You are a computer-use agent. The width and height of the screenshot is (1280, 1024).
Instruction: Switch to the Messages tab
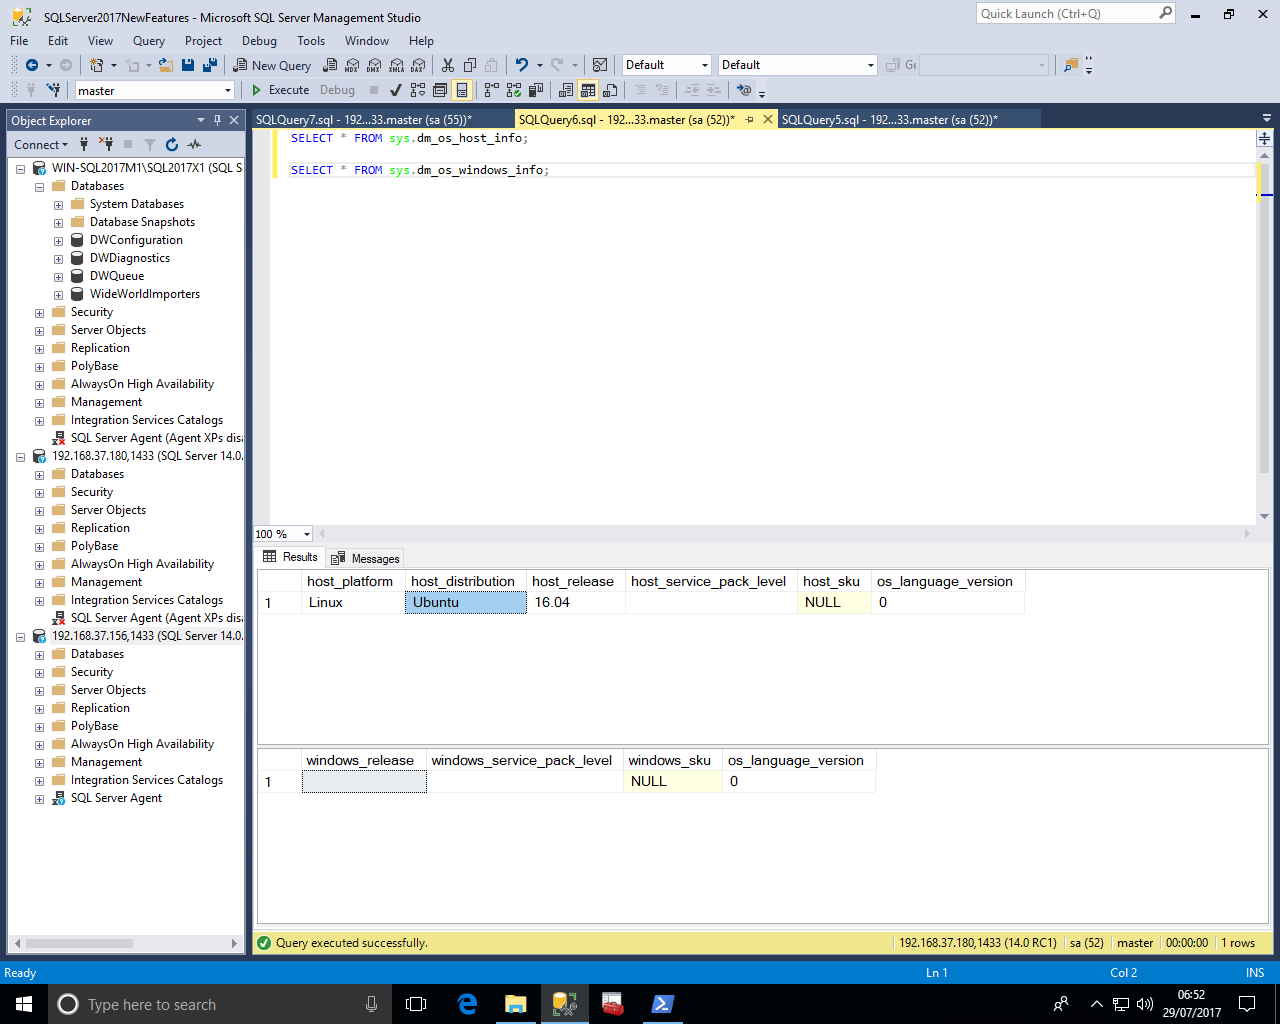coord(366,558)
